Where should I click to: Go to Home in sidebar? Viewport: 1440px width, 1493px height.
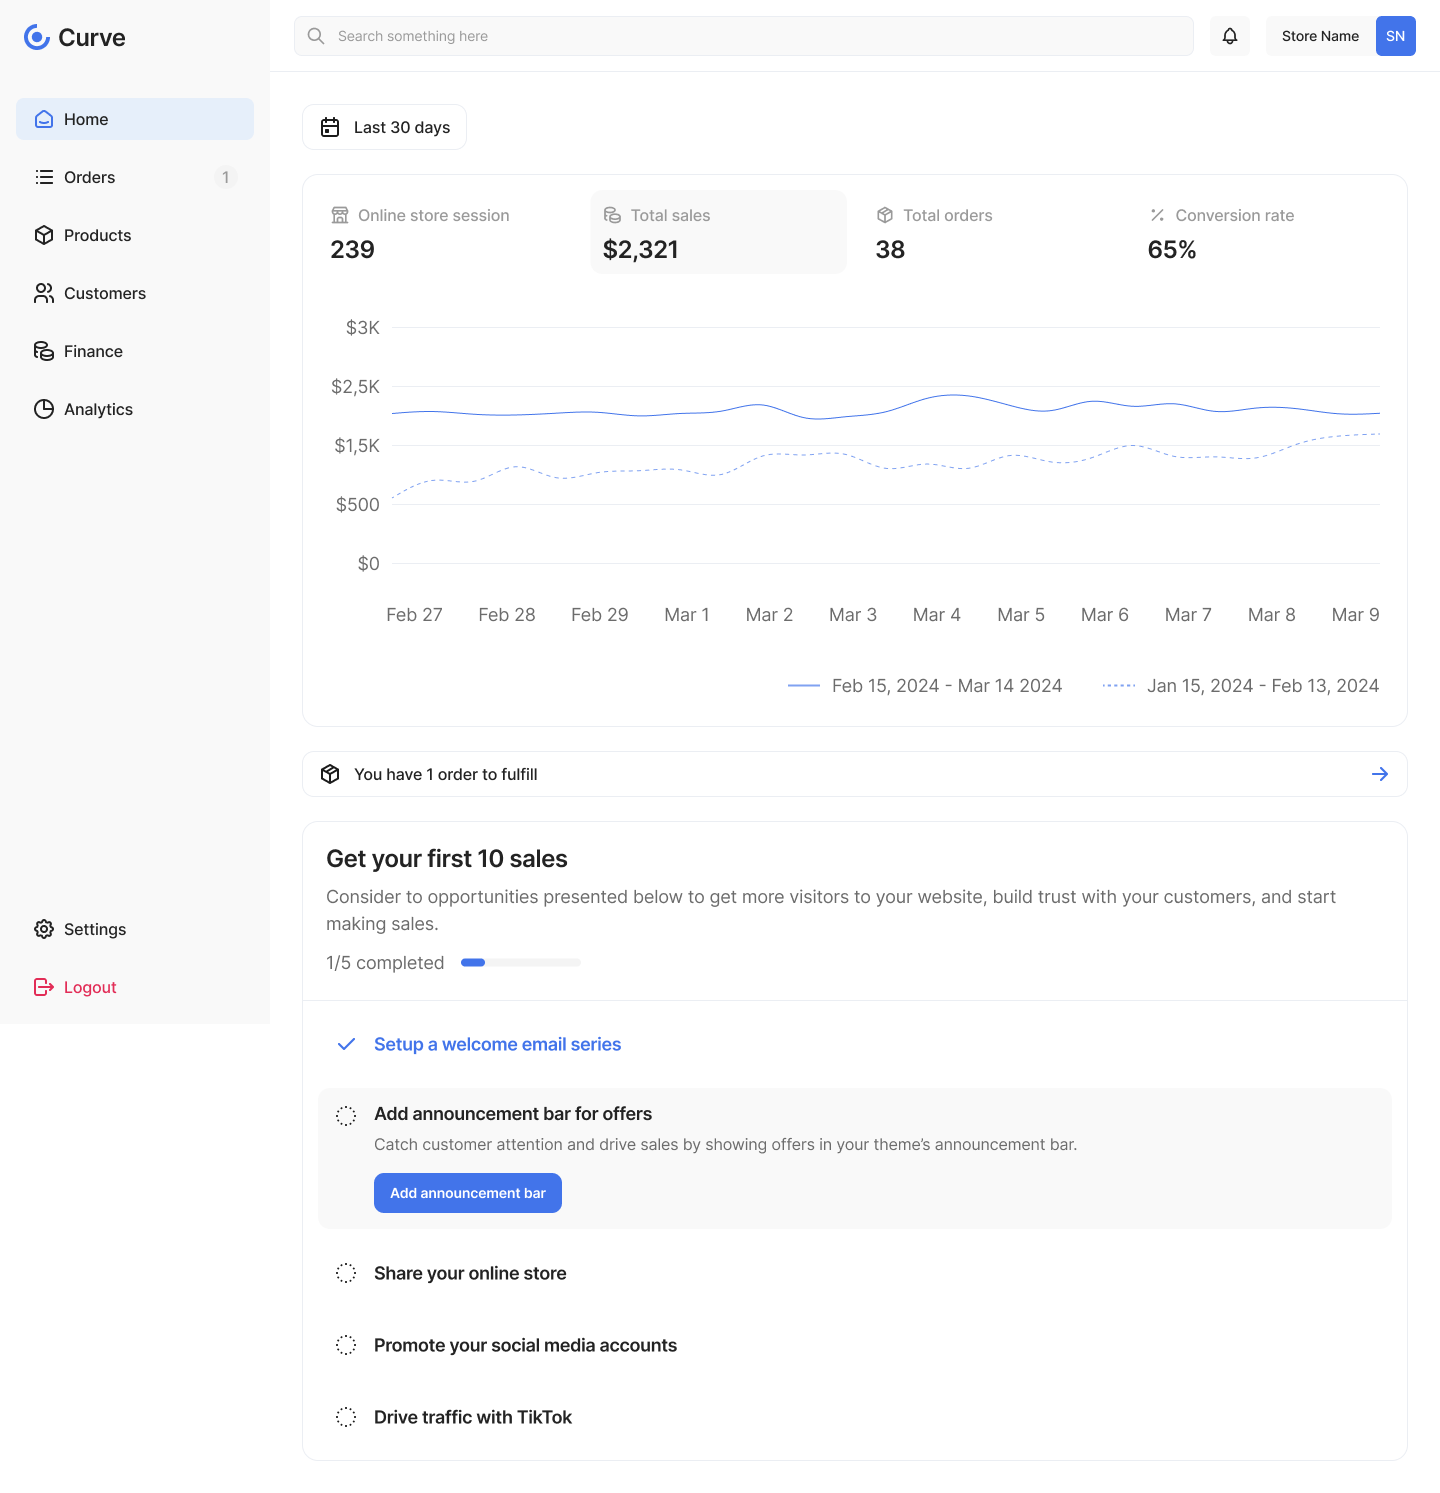click(x=135, y=119)
